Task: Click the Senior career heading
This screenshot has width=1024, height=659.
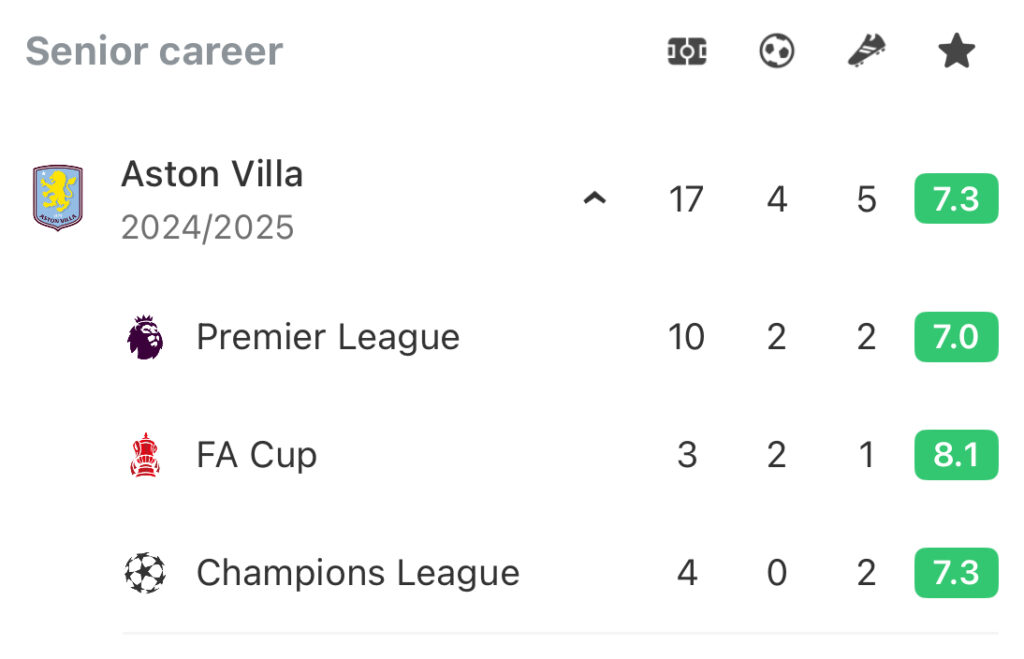Action: coord(154,51)
